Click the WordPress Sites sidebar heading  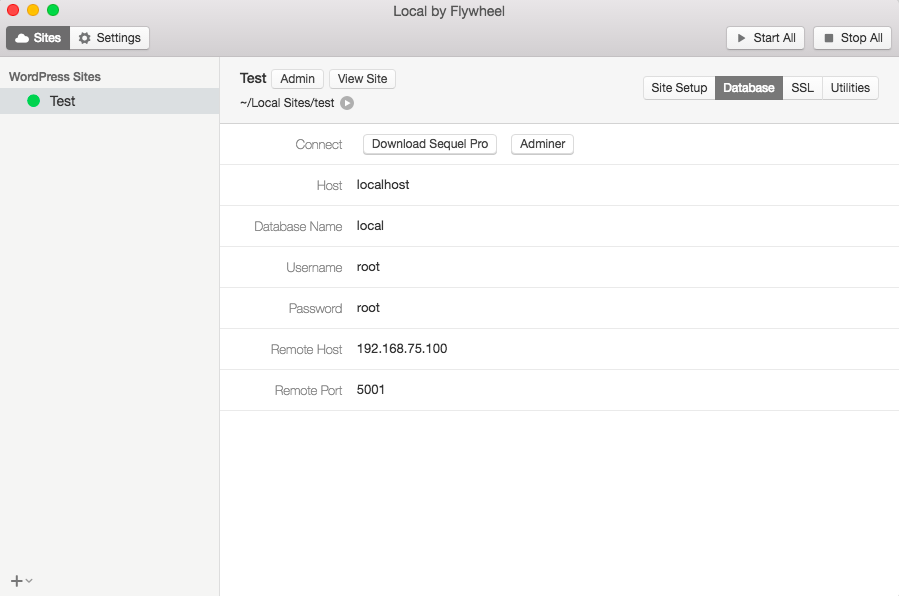pos(54,77)
